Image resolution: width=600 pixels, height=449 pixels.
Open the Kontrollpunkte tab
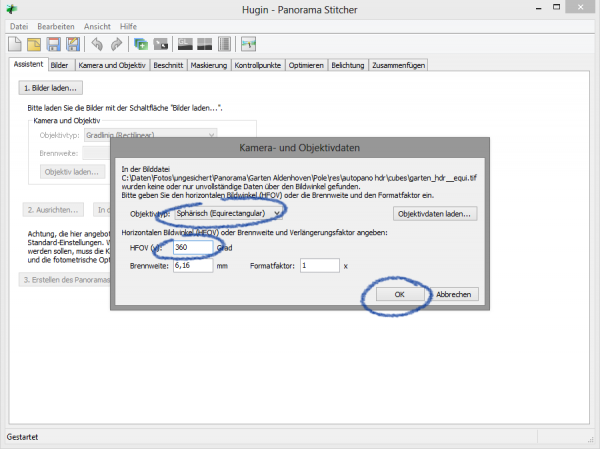(258, 65)
